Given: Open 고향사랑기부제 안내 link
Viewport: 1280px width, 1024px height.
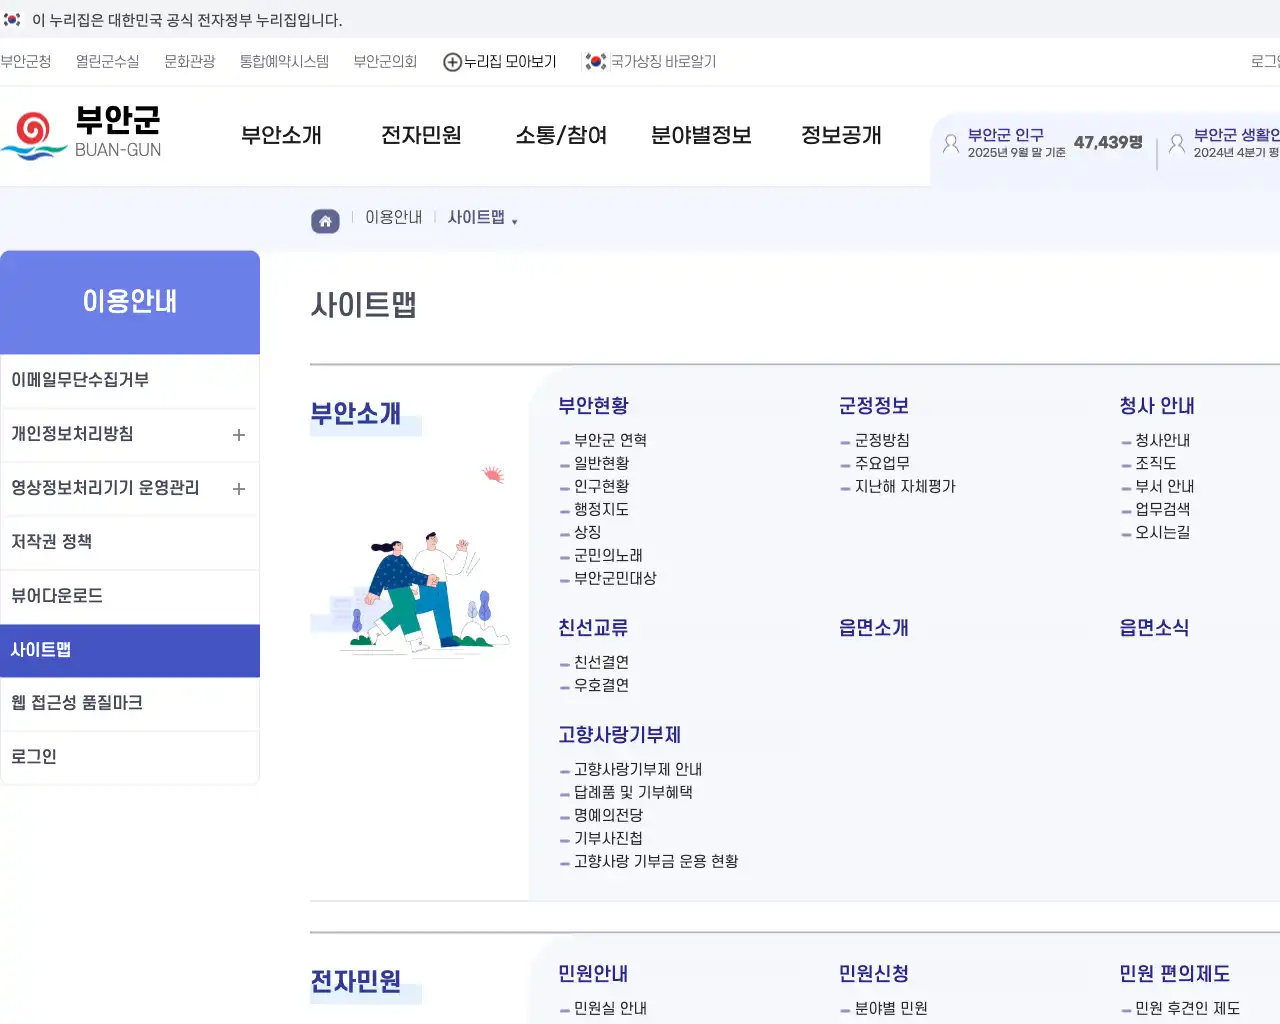Looking at the screenshot, I should 638,769.
